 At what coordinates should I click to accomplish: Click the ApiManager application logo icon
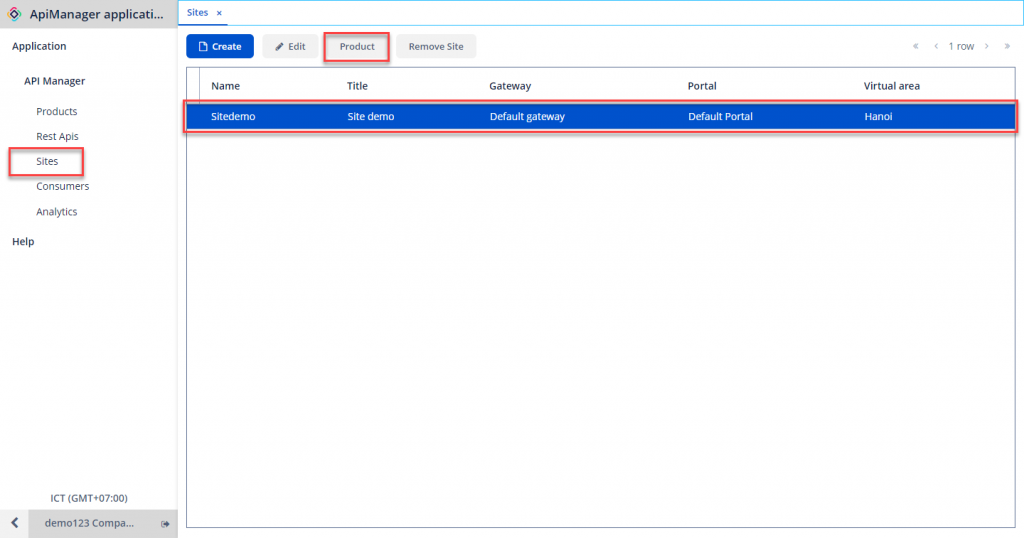[15, 14]
